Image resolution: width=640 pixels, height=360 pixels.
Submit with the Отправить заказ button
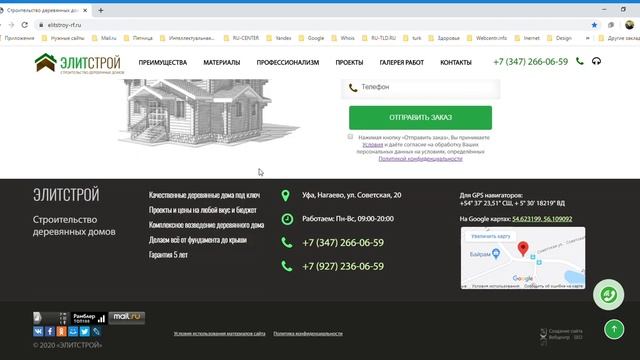[420, 118]
